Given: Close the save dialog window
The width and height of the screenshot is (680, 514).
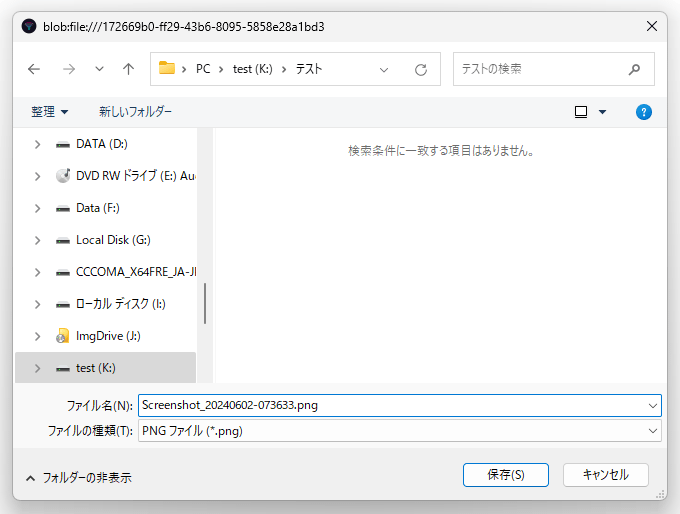Looking at the screenshot, I should coord(652,26).
